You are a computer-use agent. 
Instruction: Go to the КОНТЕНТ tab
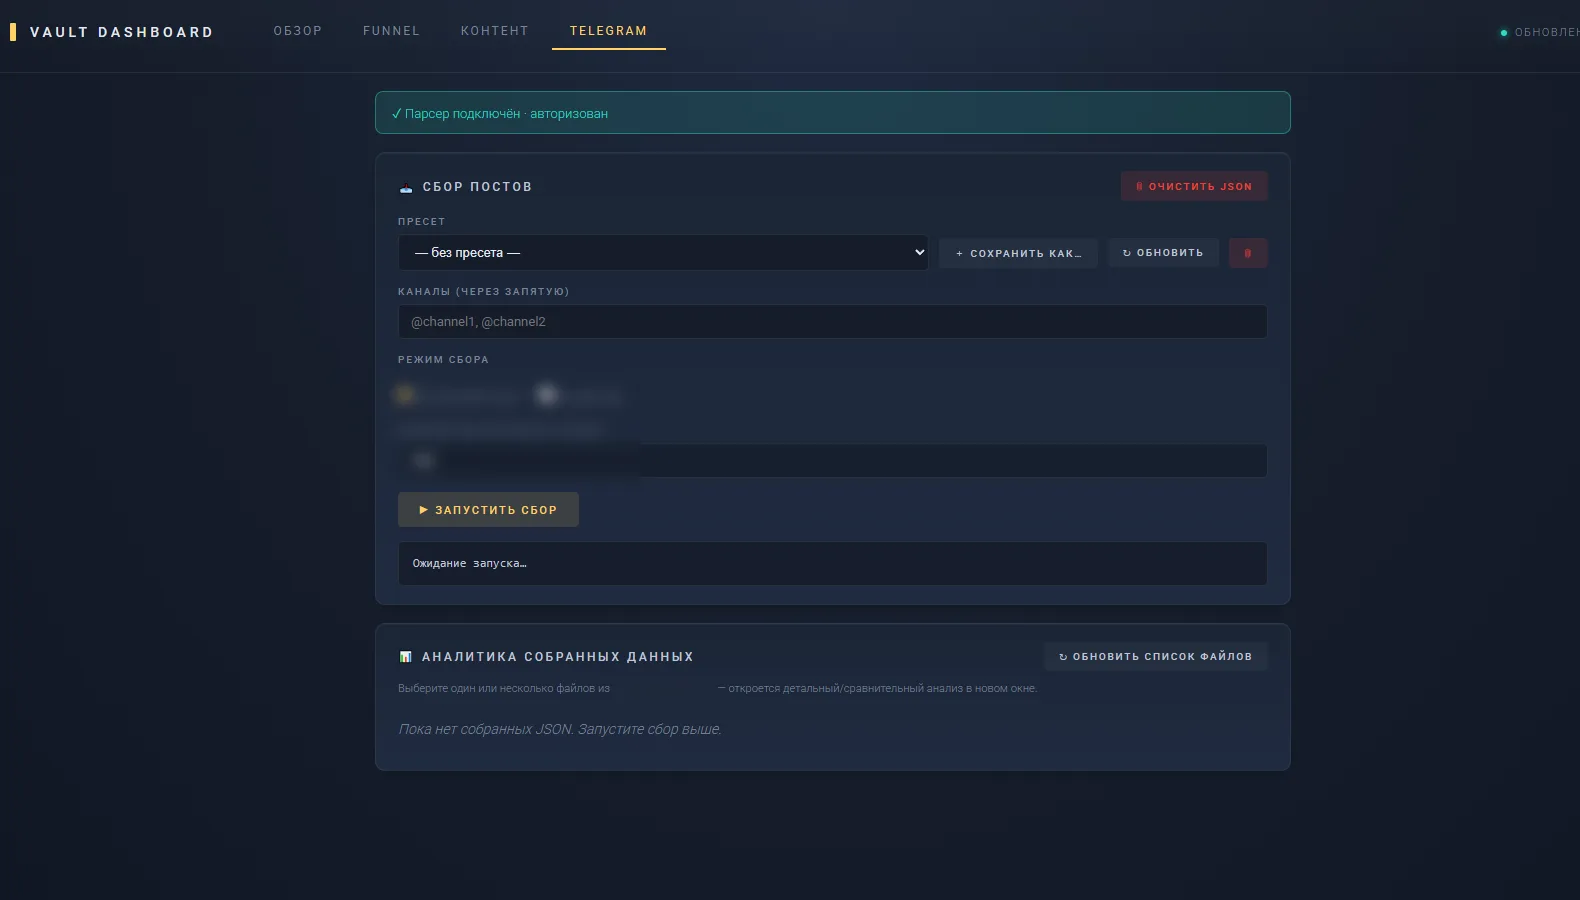494,31
